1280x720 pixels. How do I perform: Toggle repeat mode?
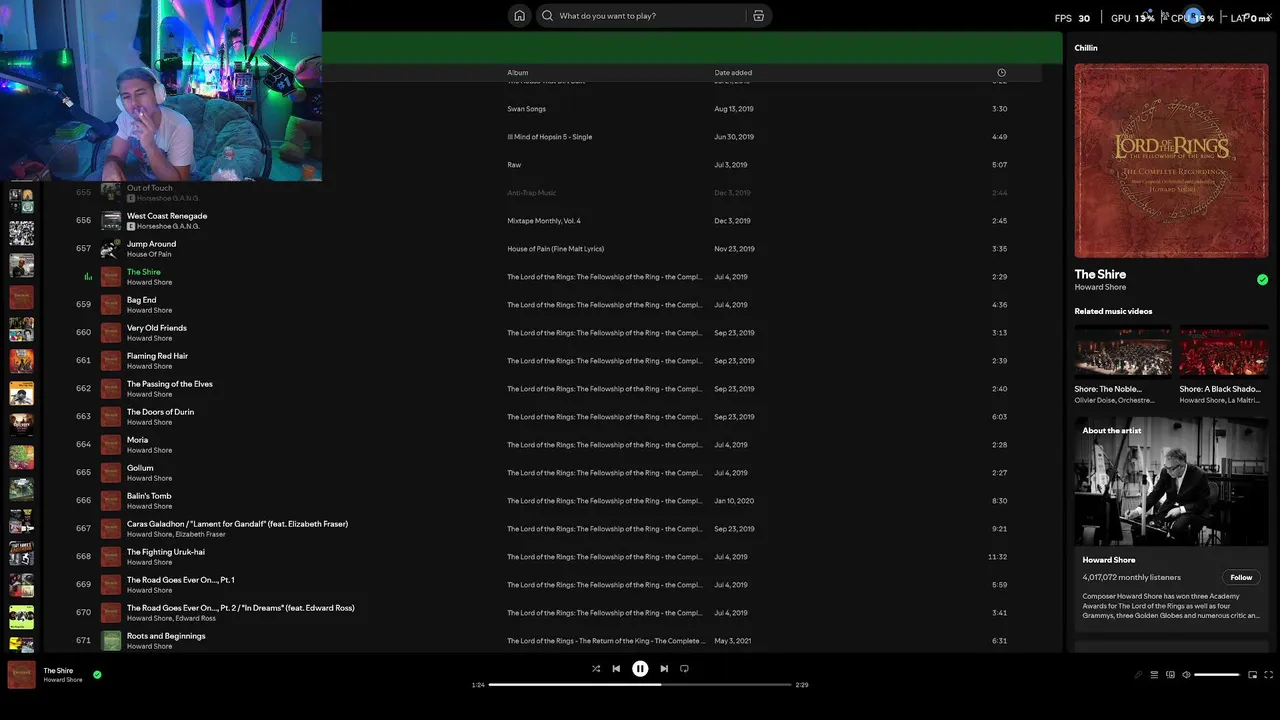pyautogui.click(x=684, y=669)
